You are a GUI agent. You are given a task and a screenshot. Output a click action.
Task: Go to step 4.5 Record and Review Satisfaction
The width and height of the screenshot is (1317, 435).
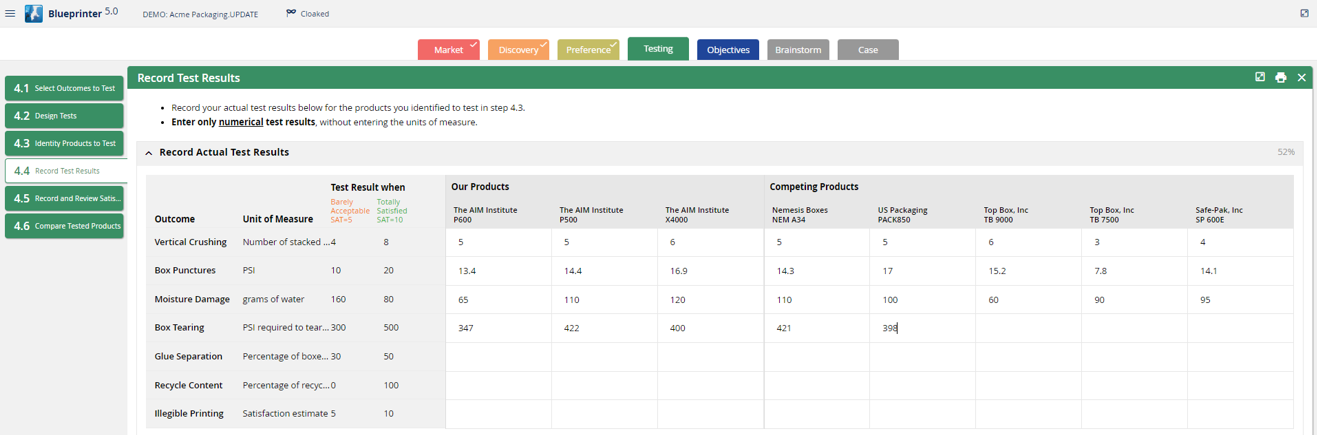pos(64,198)
